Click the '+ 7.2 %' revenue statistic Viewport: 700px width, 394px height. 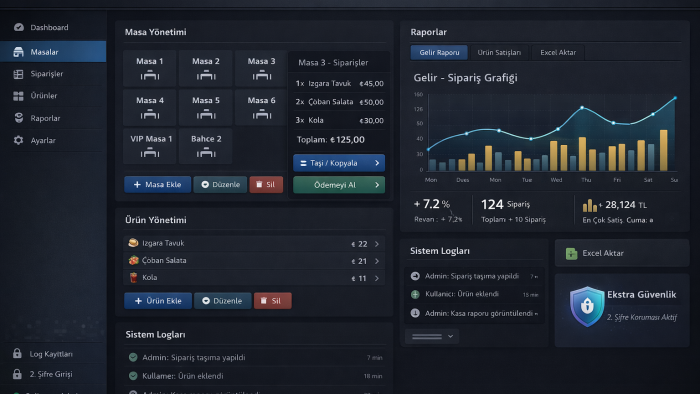coord(432,204)
